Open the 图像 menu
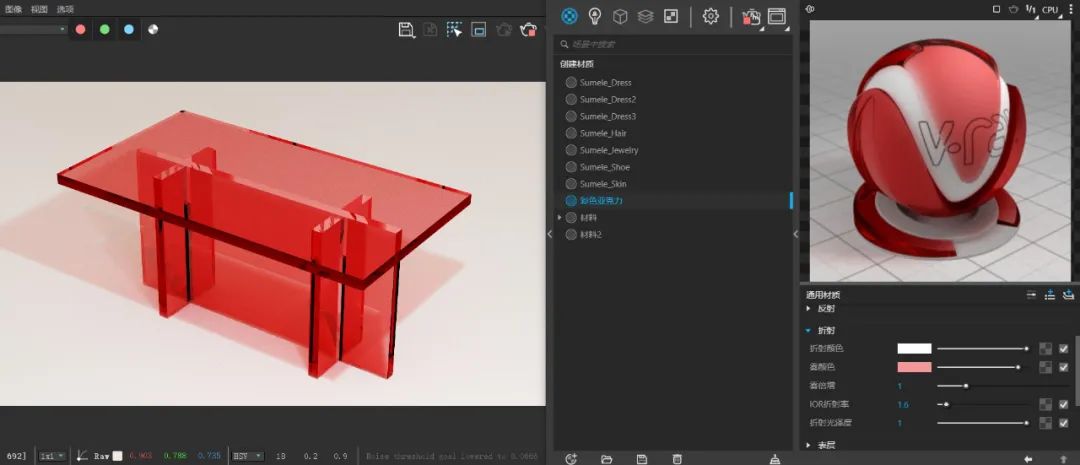This screenshot has width=1080, height=465. point(14,9)
